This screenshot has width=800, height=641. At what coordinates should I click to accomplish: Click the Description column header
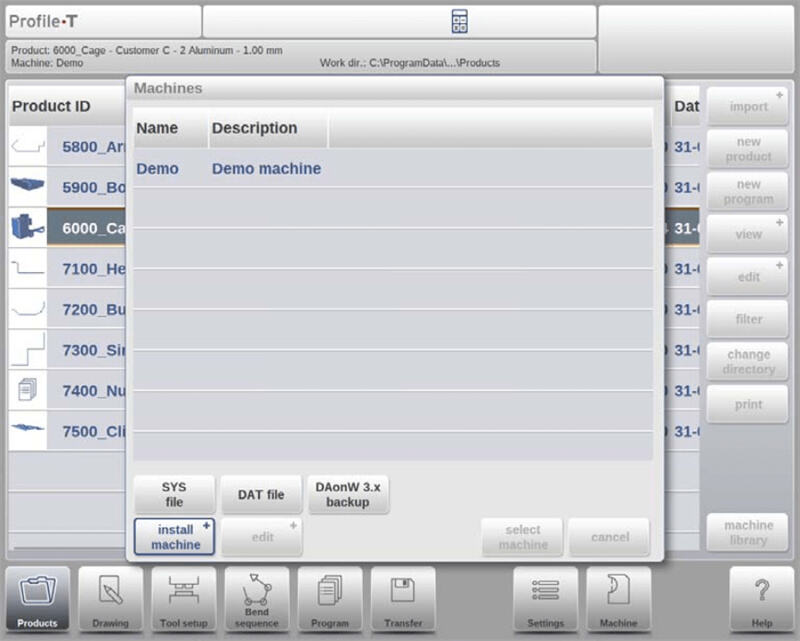pos(254,128)
